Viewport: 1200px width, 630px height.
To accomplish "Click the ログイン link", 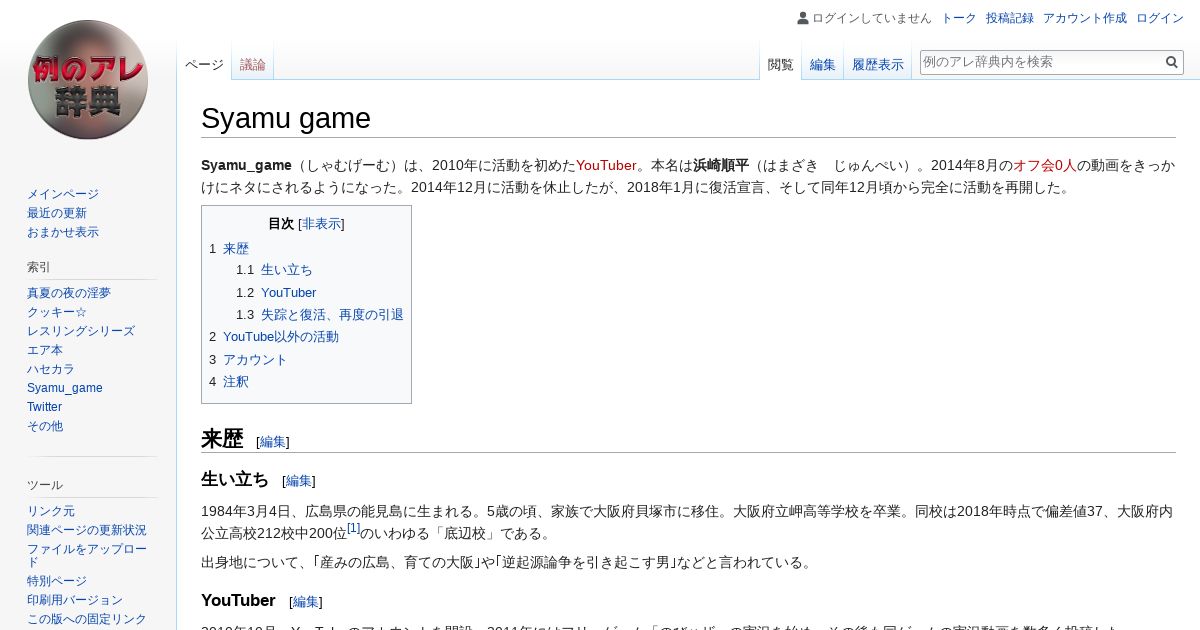I will pyautogui.click(x=1160, y=18).
